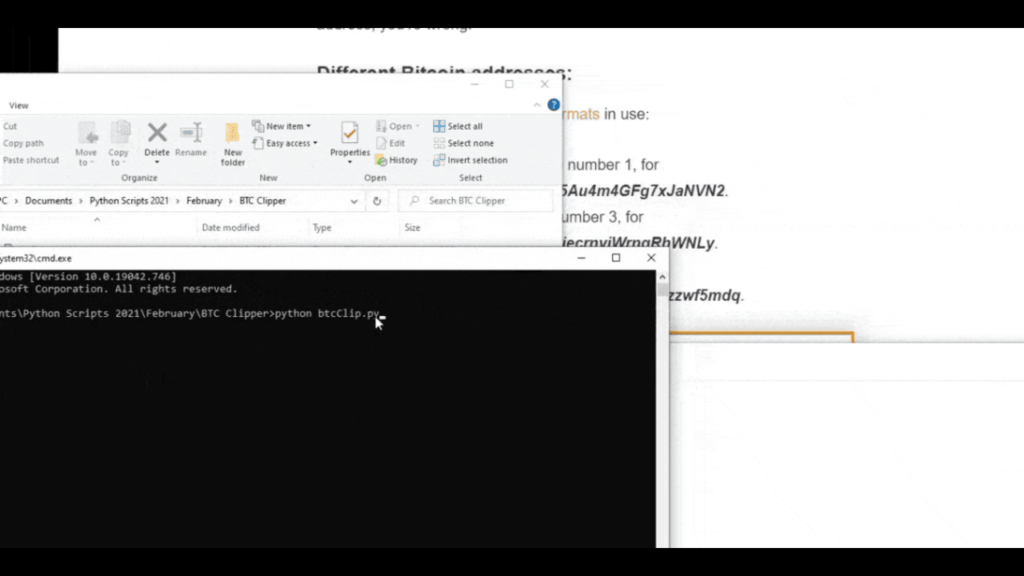This screenshot has height=576, width=1024.
Task: Sort files by Name column
Action: [x=14, y=227]
